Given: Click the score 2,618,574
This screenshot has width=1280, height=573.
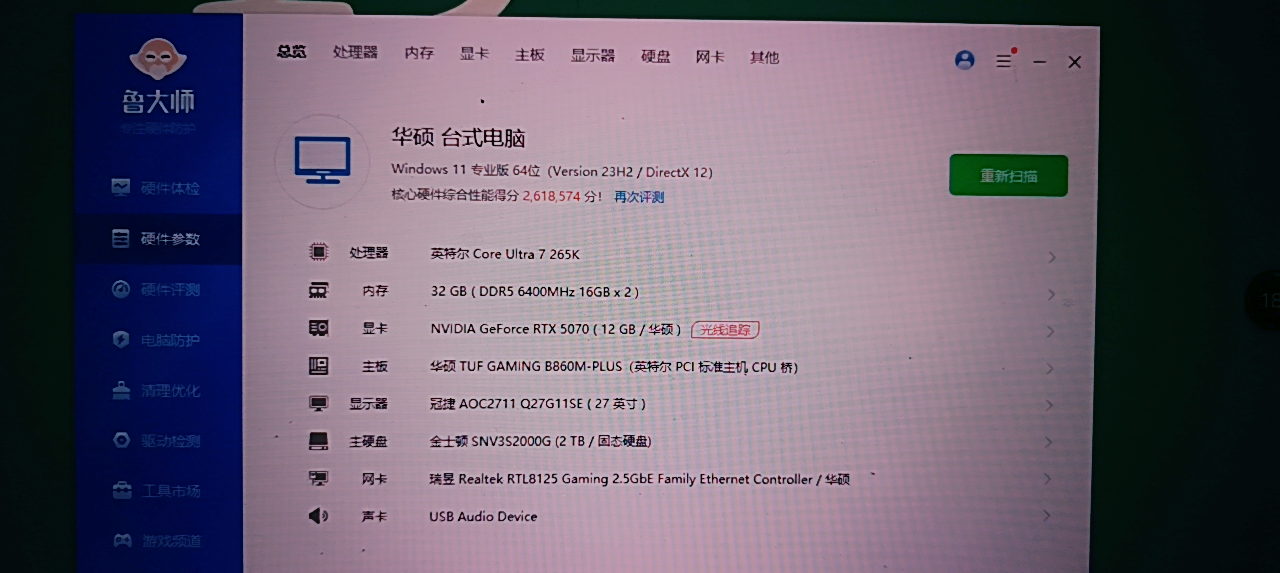Looking at the screenshot, I should click(552, 197).
